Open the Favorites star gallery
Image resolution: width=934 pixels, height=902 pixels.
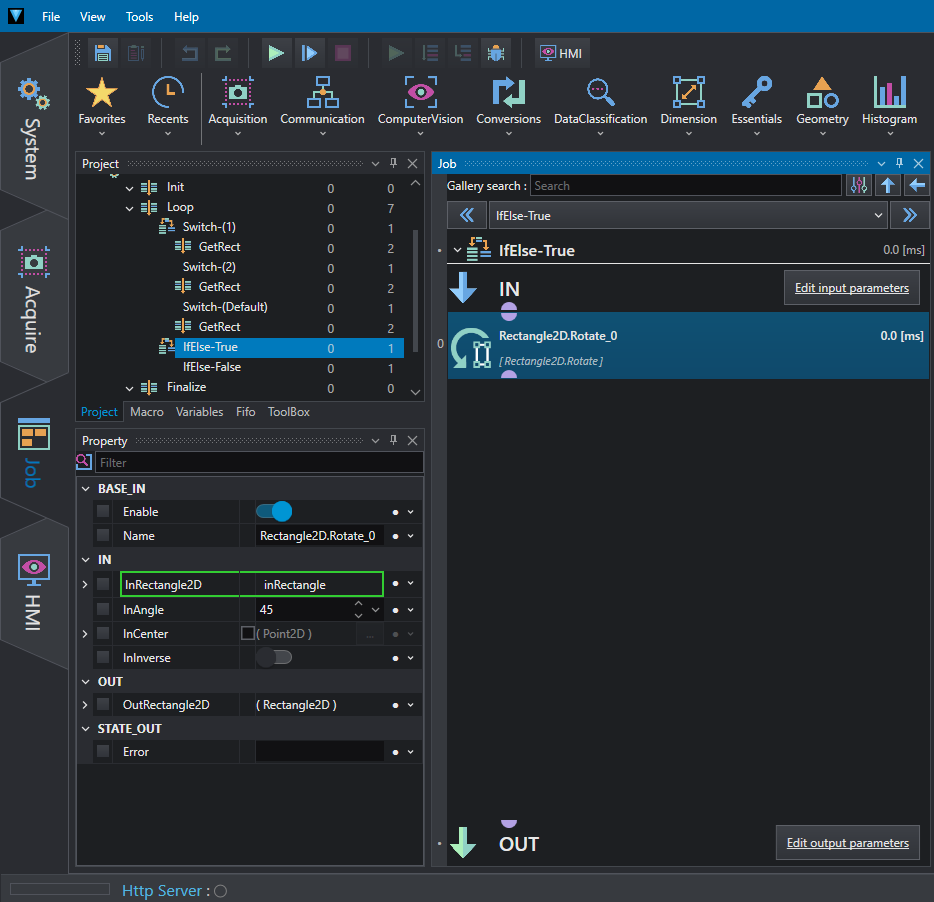tap(102, 105)
